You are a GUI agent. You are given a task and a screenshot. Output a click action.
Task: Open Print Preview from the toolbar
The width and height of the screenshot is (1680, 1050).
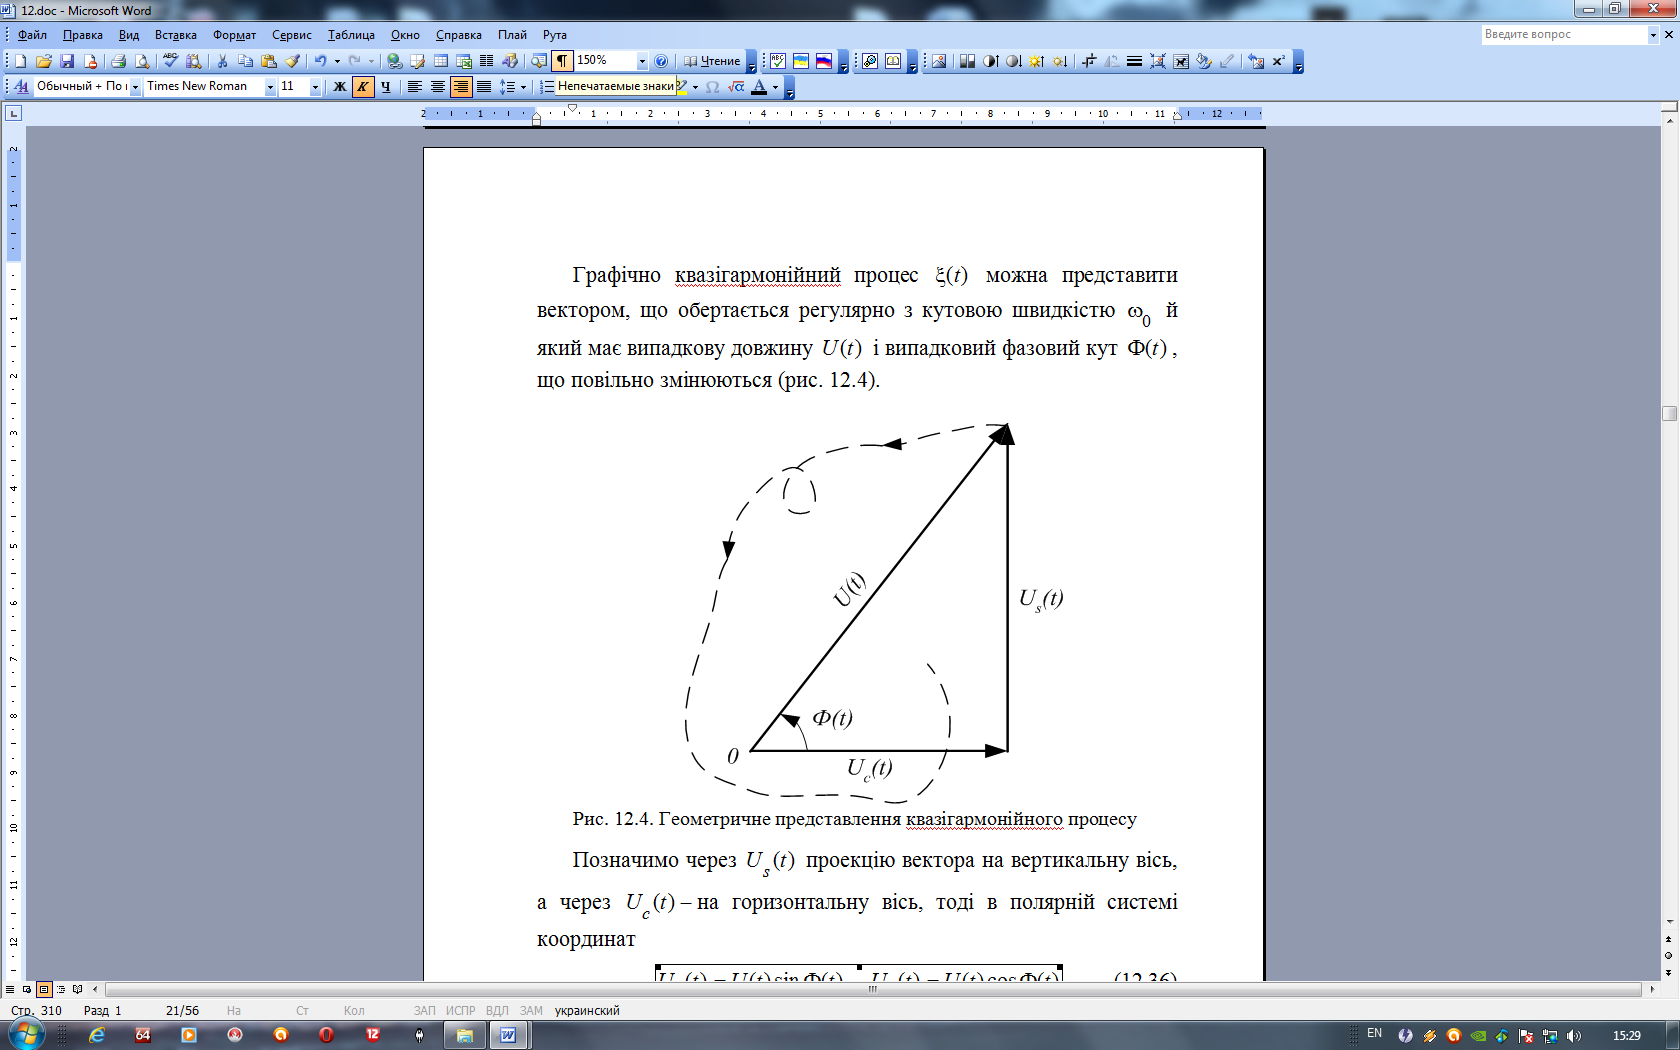[142, 61]
